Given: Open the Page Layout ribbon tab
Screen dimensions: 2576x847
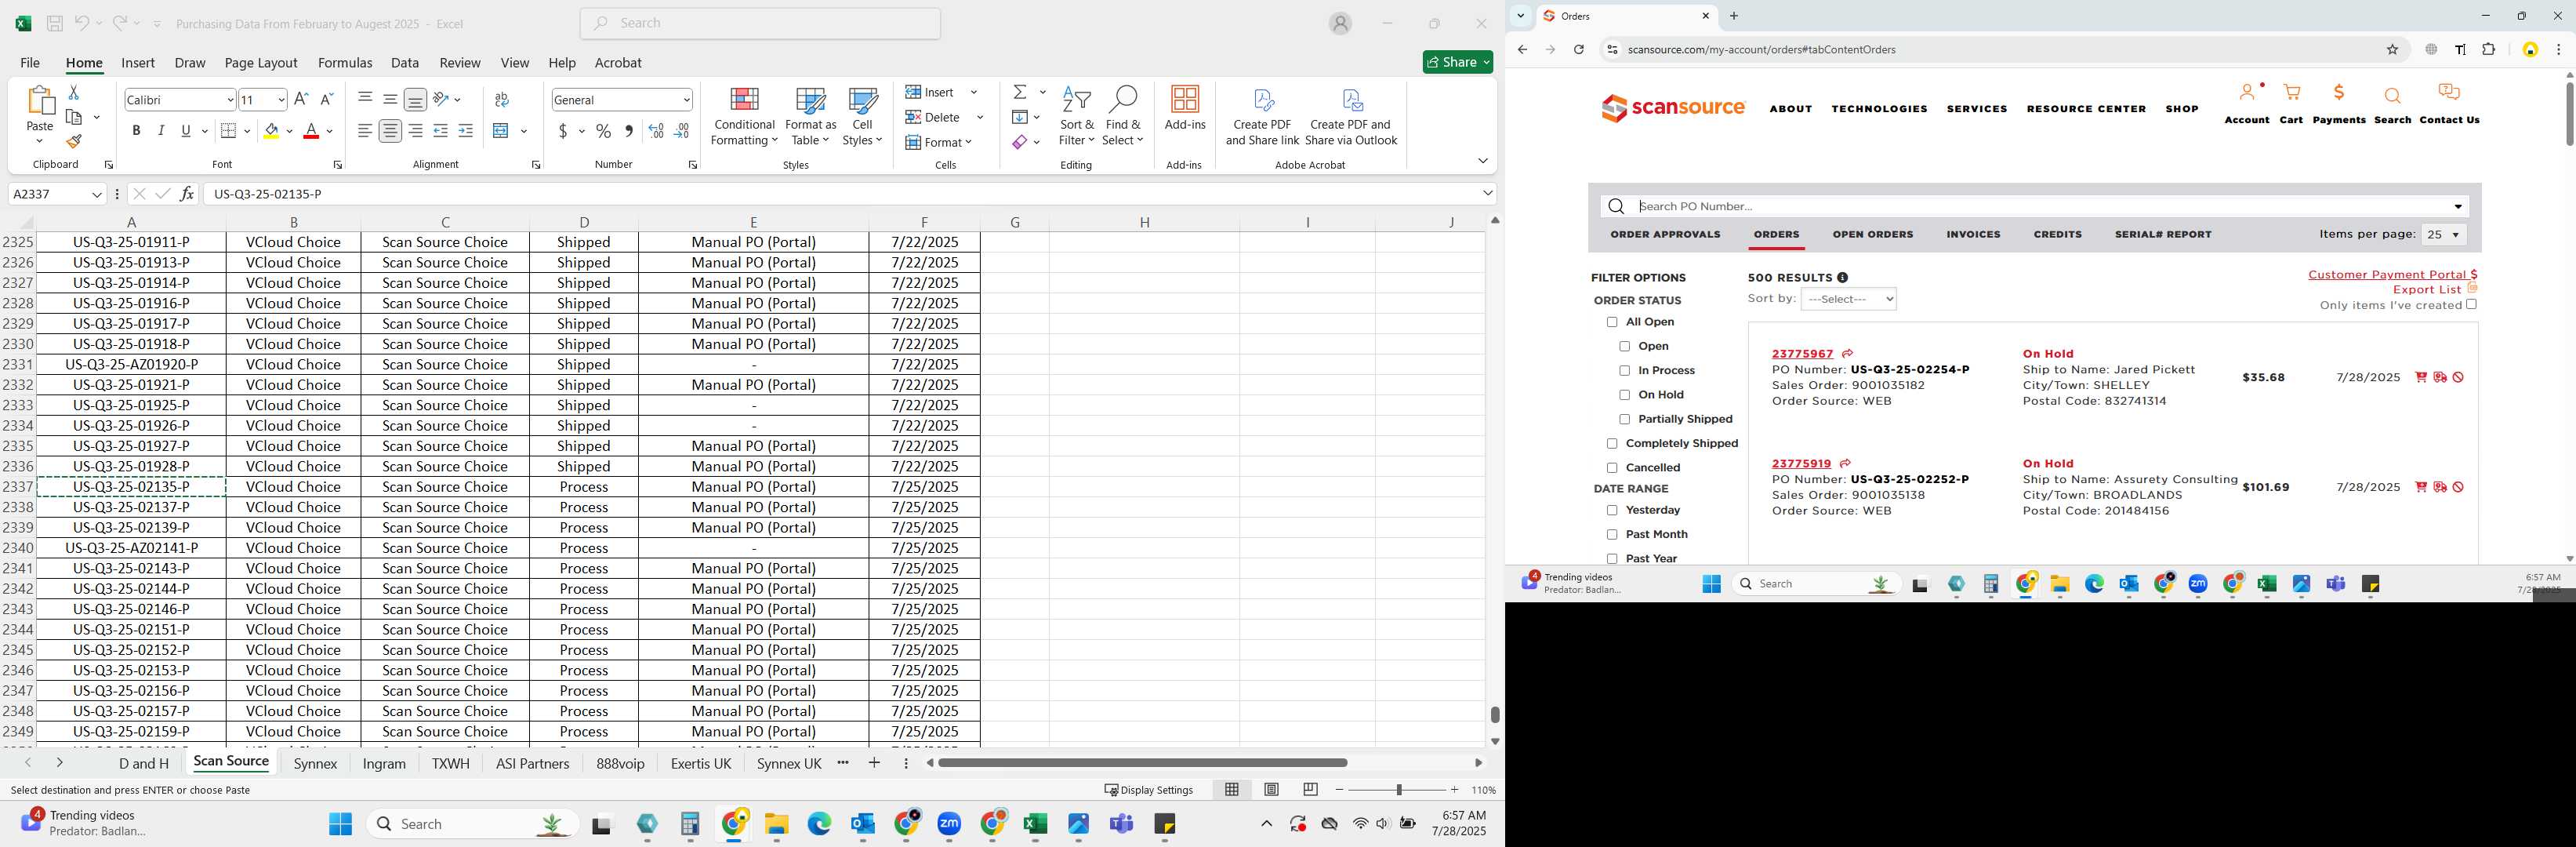Looking at the screenshot, I should coord(261,63).
